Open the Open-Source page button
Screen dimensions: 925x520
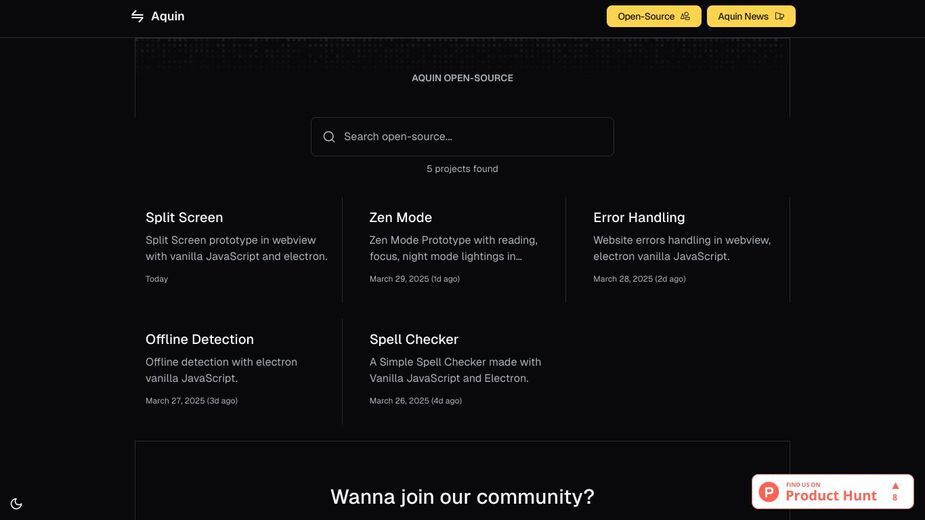pyautogui.click(x=654, y=17)
